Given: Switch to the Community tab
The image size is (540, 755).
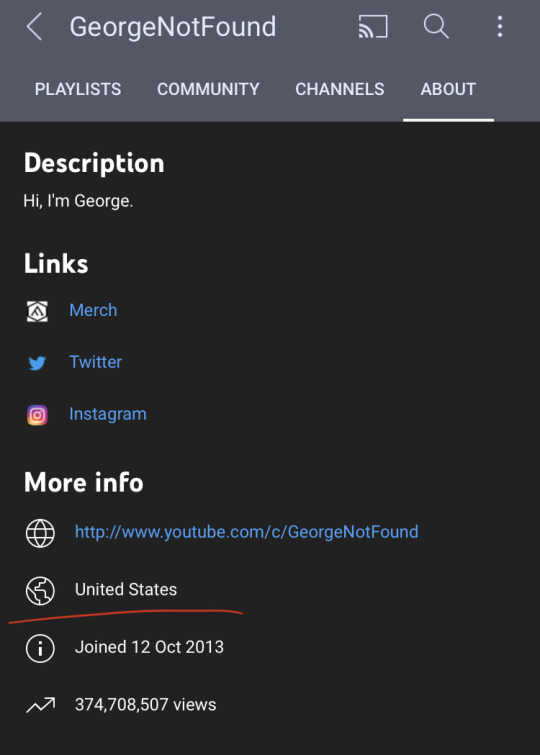Looking at the screenshot, I should click(x=208, y=89).
